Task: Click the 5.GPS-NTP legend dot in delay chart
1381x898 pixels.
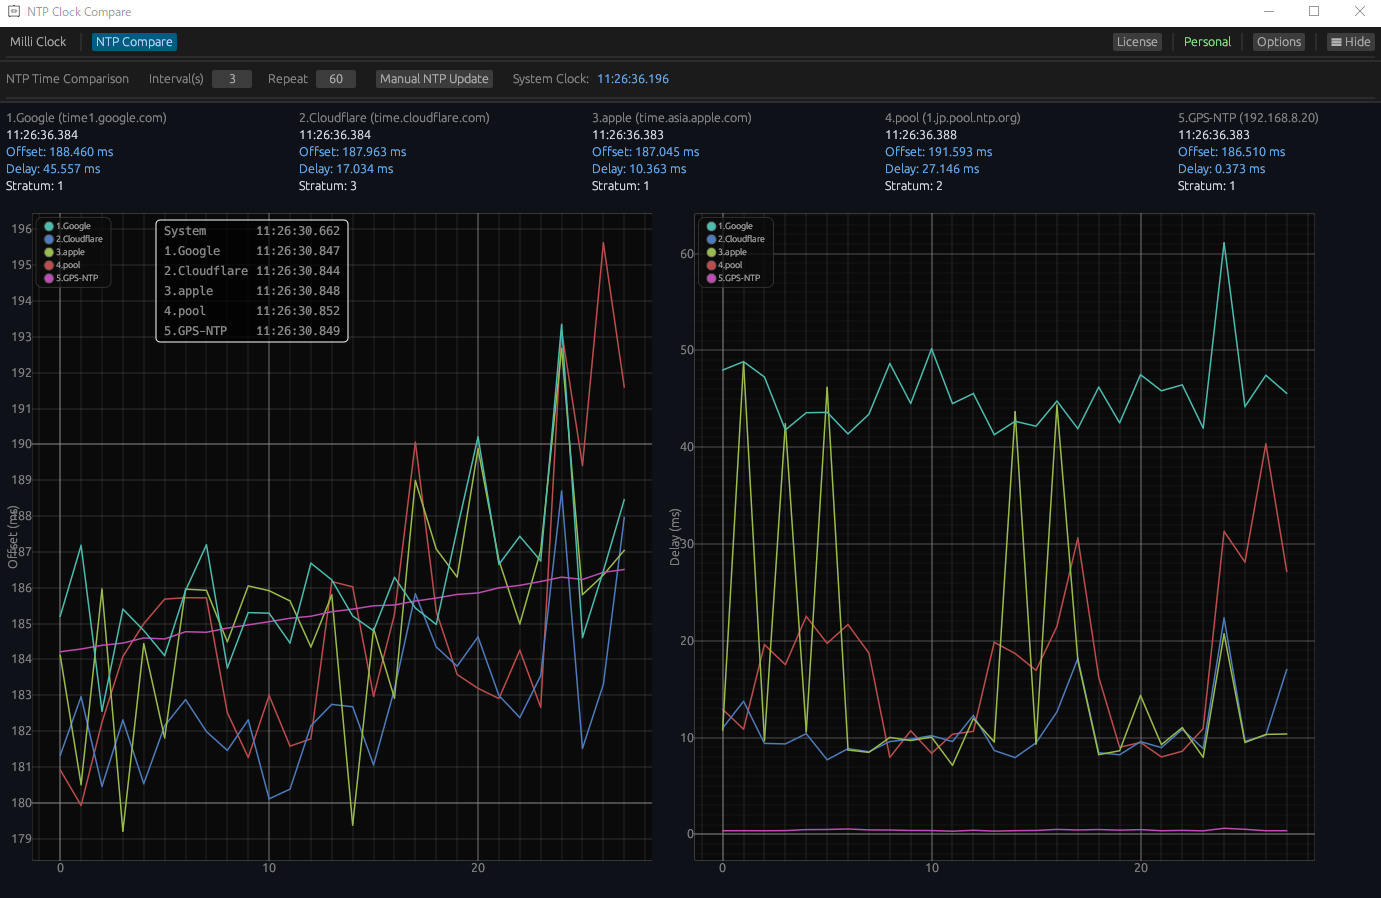Action: coord(711,278)
